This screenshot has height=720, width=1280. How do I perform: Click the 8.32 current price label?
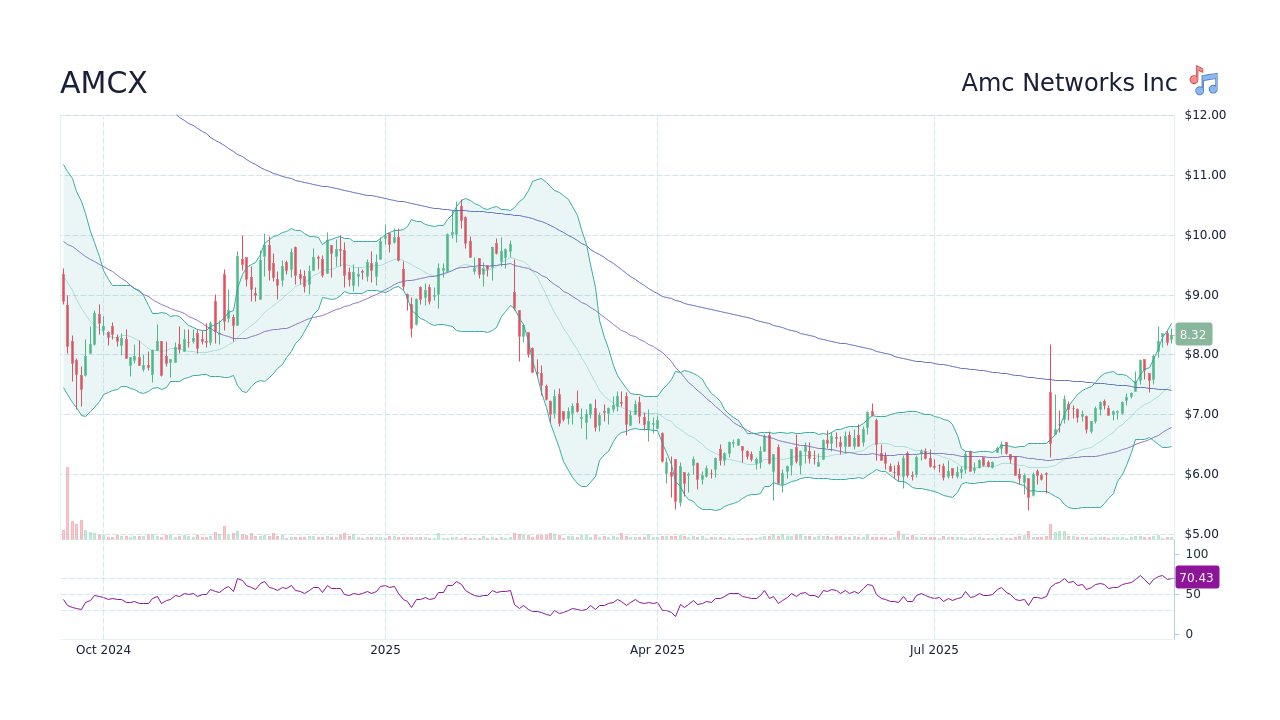(x=1193, y=335)
